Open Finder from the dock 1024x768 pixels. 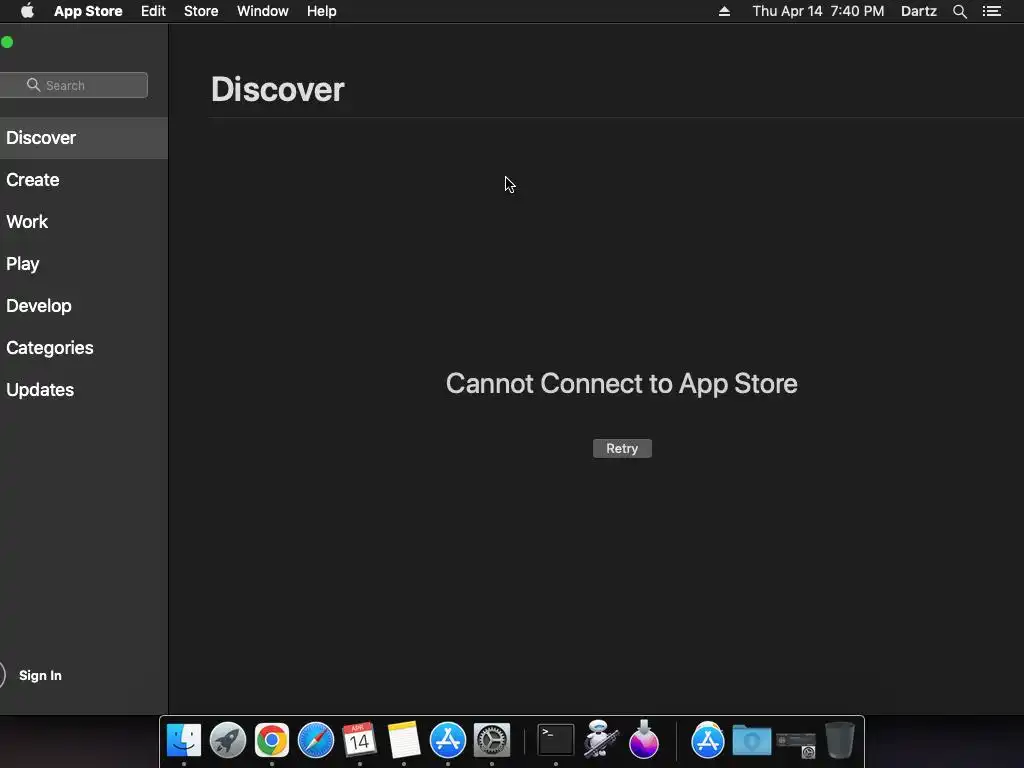pos(184,741)
